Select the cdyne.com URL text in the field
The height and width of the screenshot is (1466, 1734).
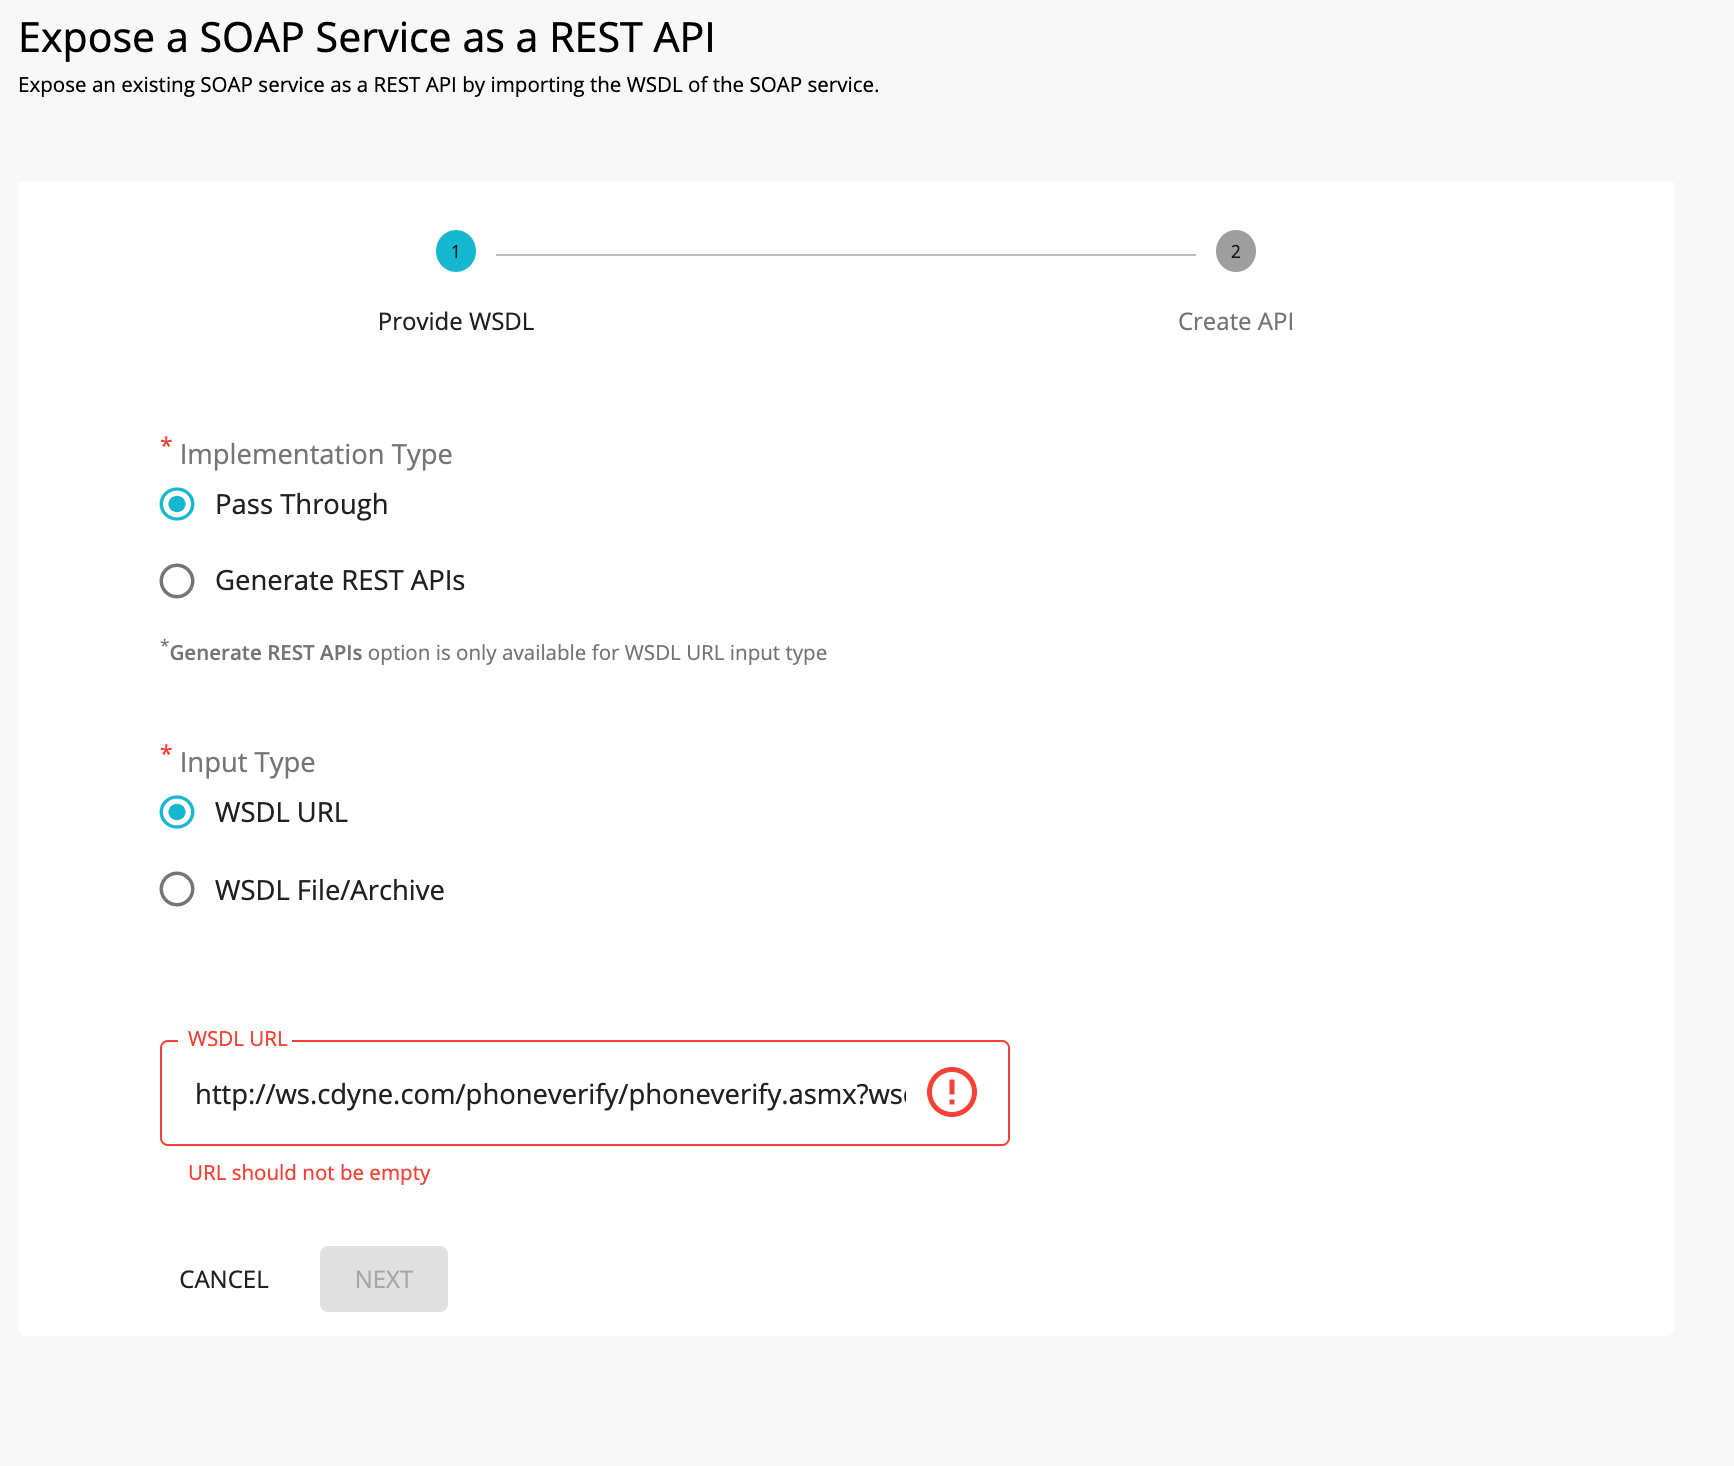coord(550,1093)
